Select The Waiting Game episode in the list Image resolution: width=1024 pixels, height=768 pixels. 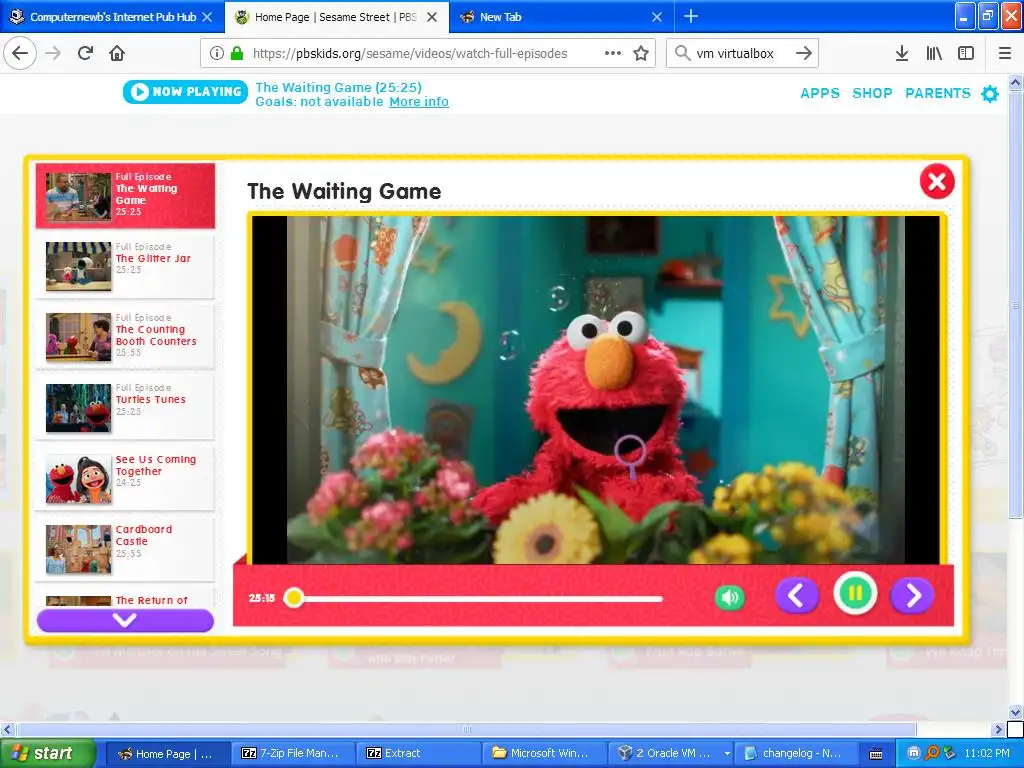pyautogui.click(x=125, y=195)
